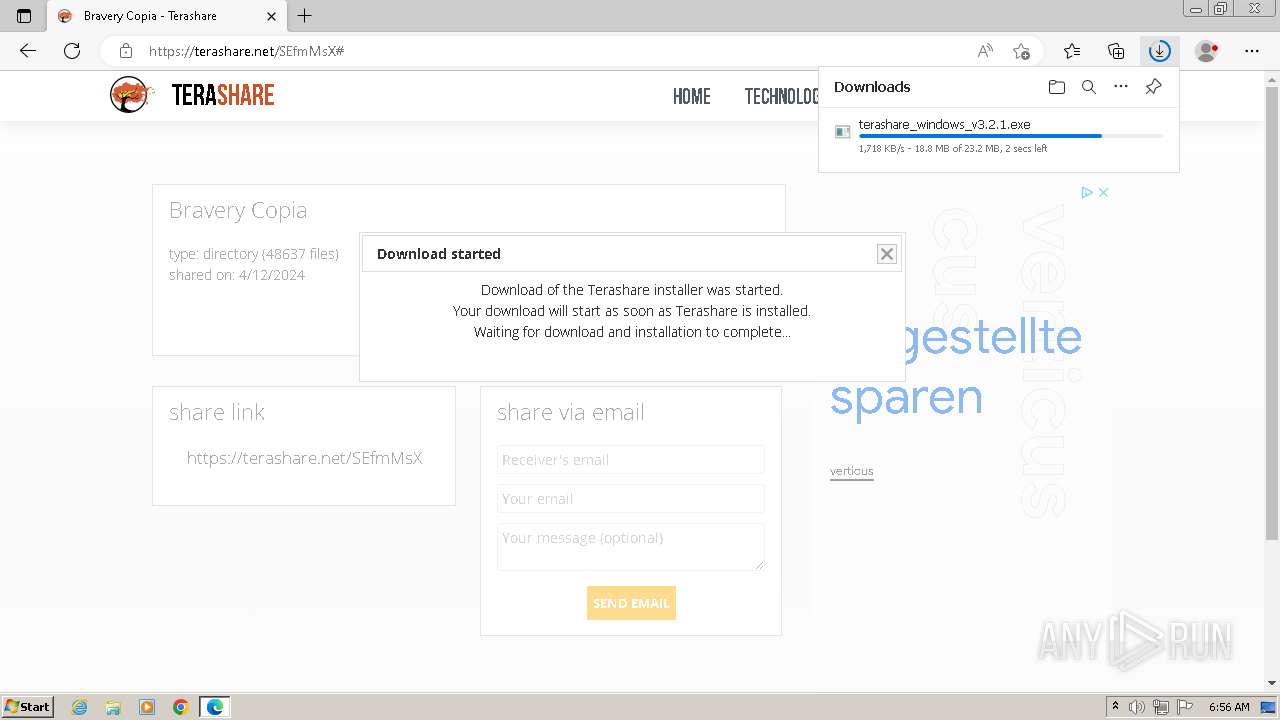Viewport: 1280px width, 720px height.
Task: Toggle the Downloads toolbar icon
Action: tap(1159, 51)
